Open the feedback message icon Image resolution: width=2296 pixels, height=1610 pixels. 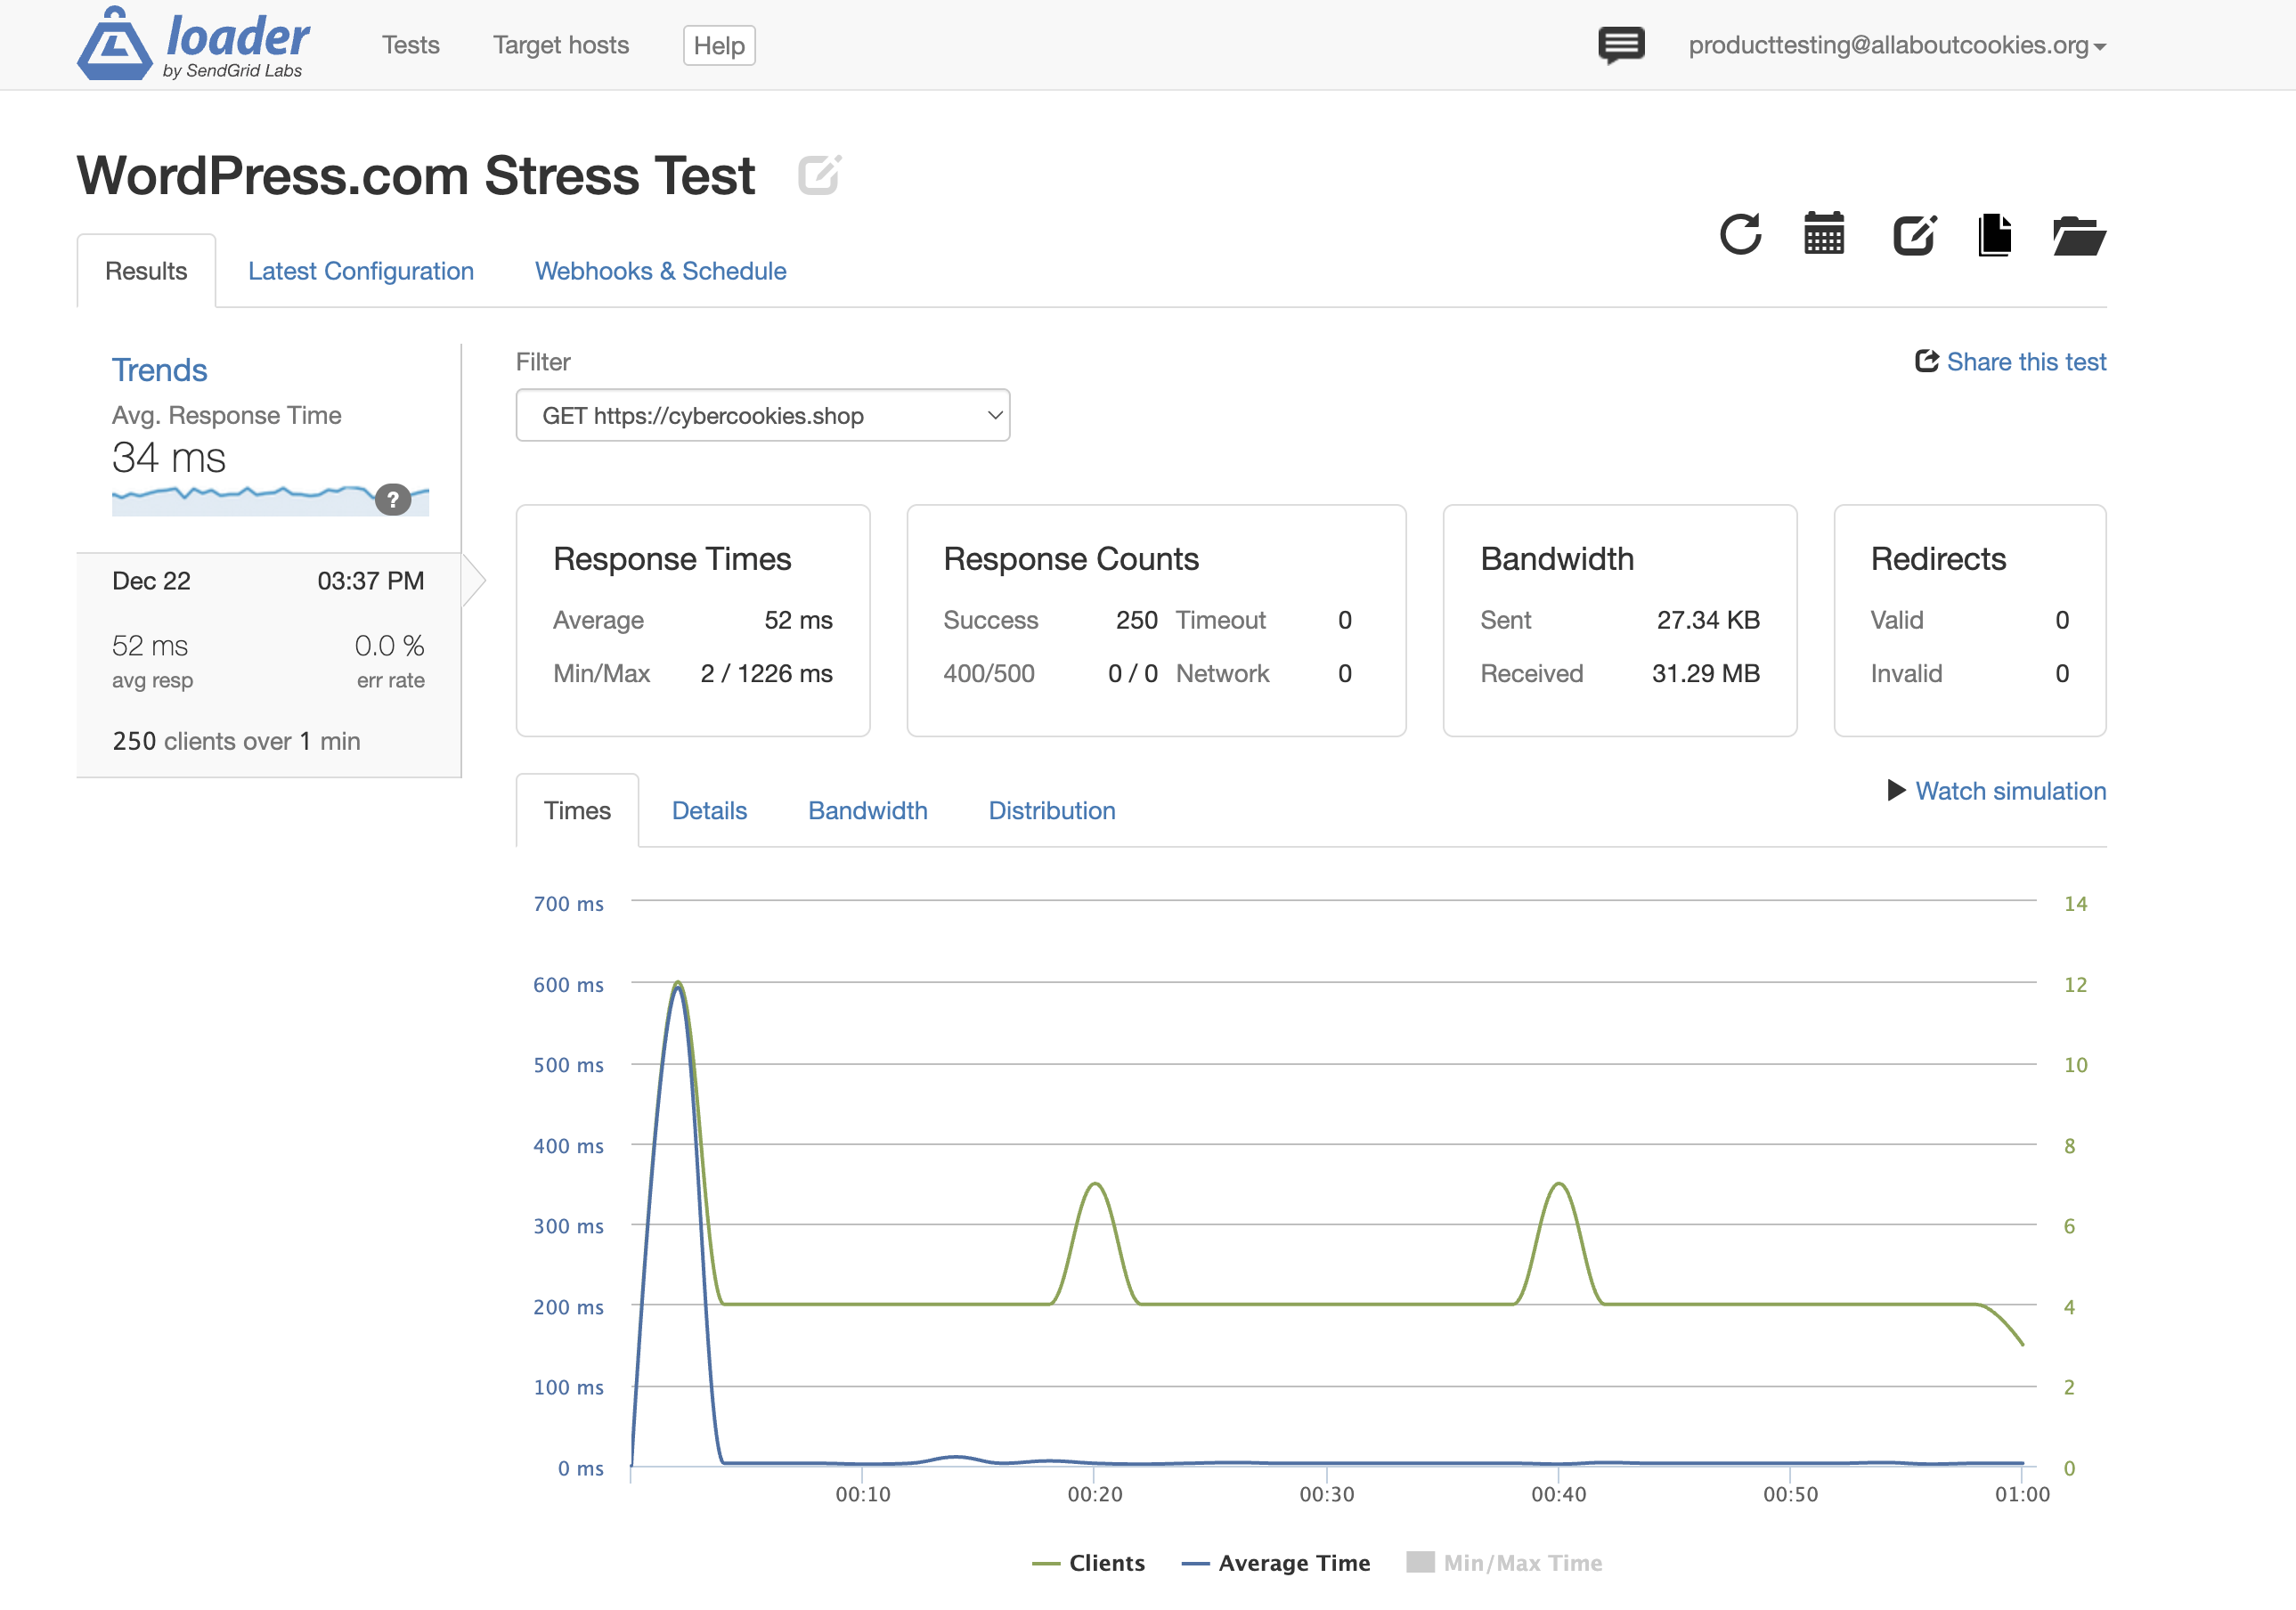point(1622,44)
